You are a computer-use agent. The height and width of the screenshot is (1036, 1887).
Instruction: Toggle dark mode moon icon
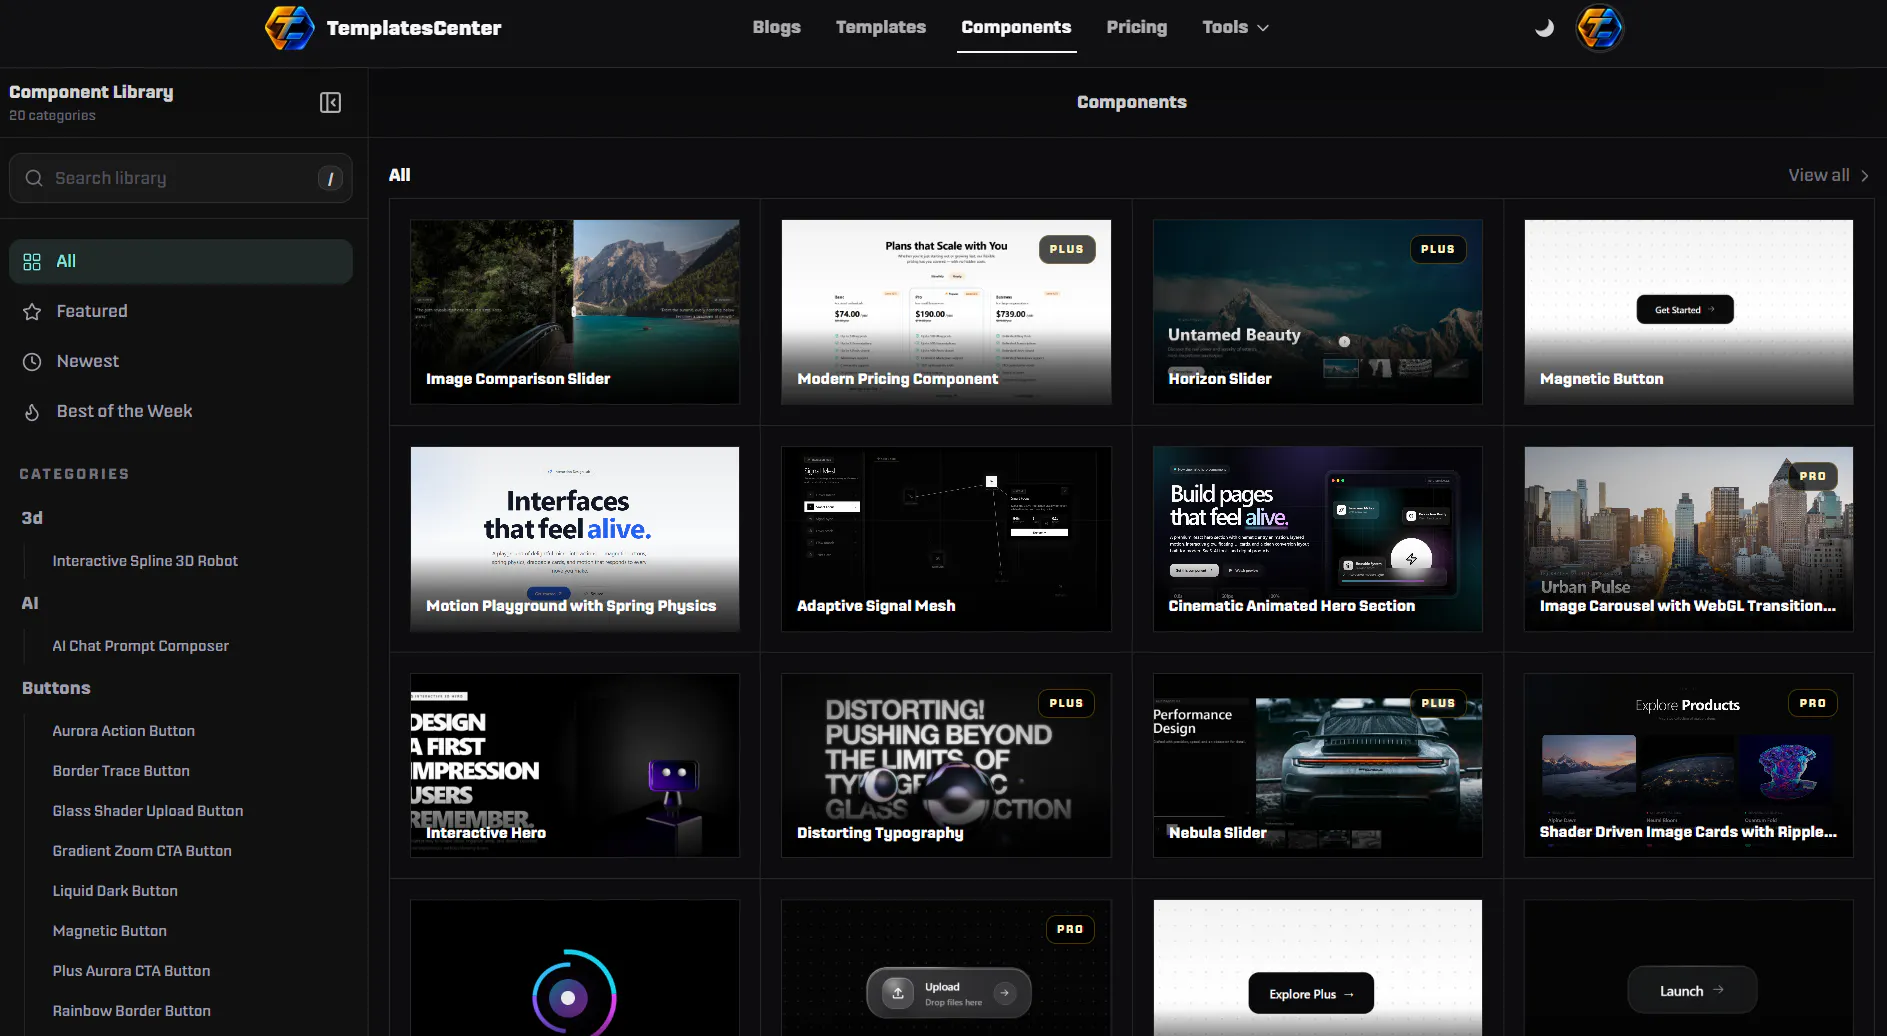pyautogui.click(x=1545, y=28)
